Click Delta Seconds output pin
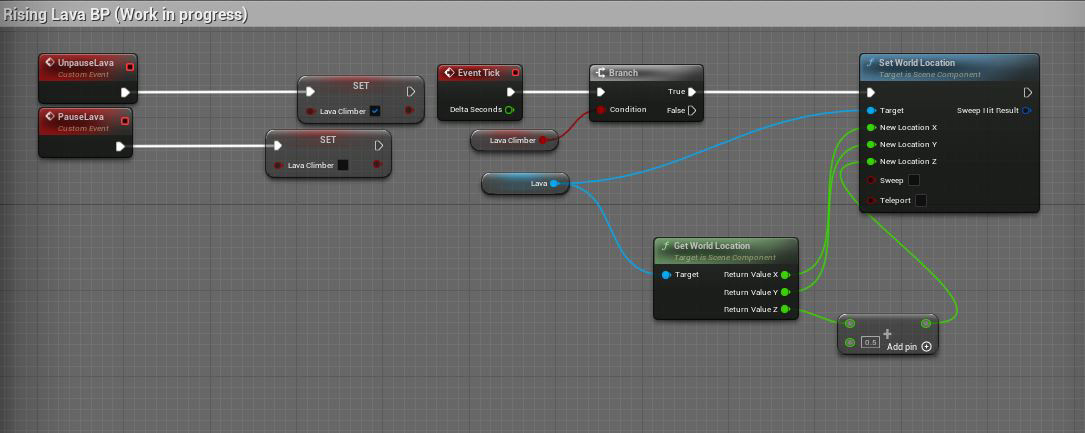Screen dimensions: 1085x433 pyautogui.click(x=509, y=109)
